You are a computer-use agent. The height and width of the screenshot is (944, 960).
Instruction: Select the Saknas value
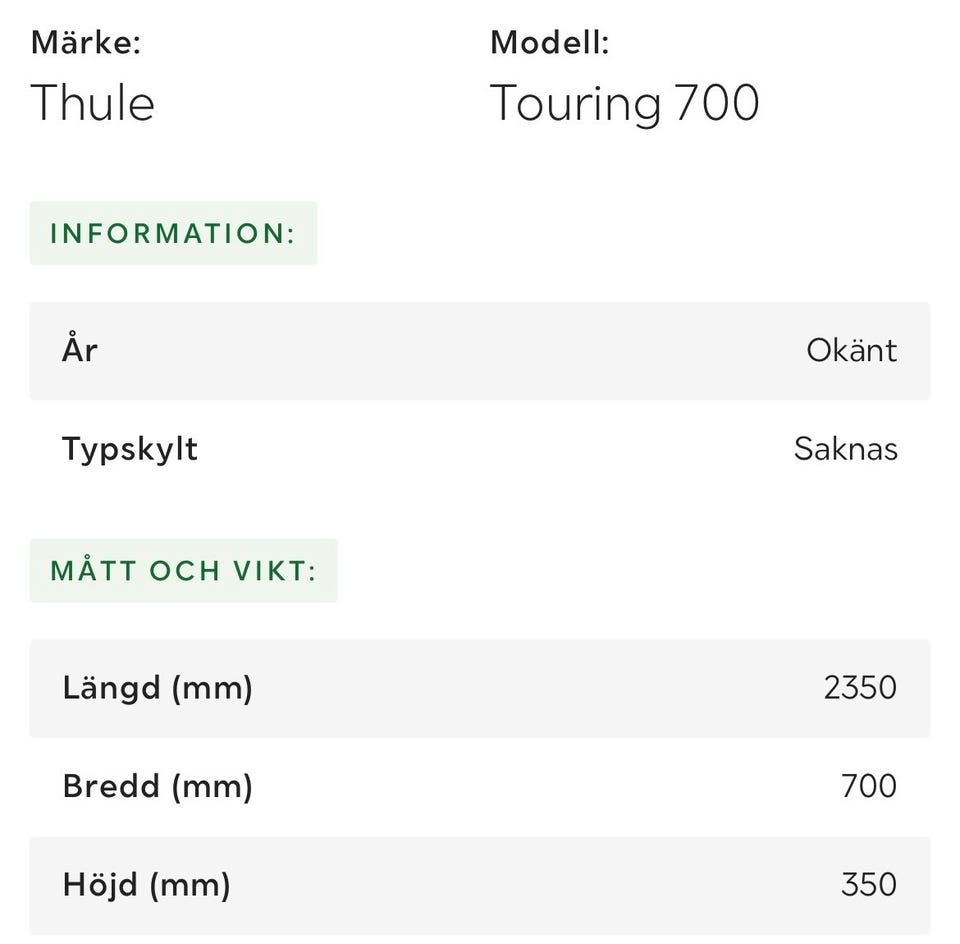click(845, 449)
